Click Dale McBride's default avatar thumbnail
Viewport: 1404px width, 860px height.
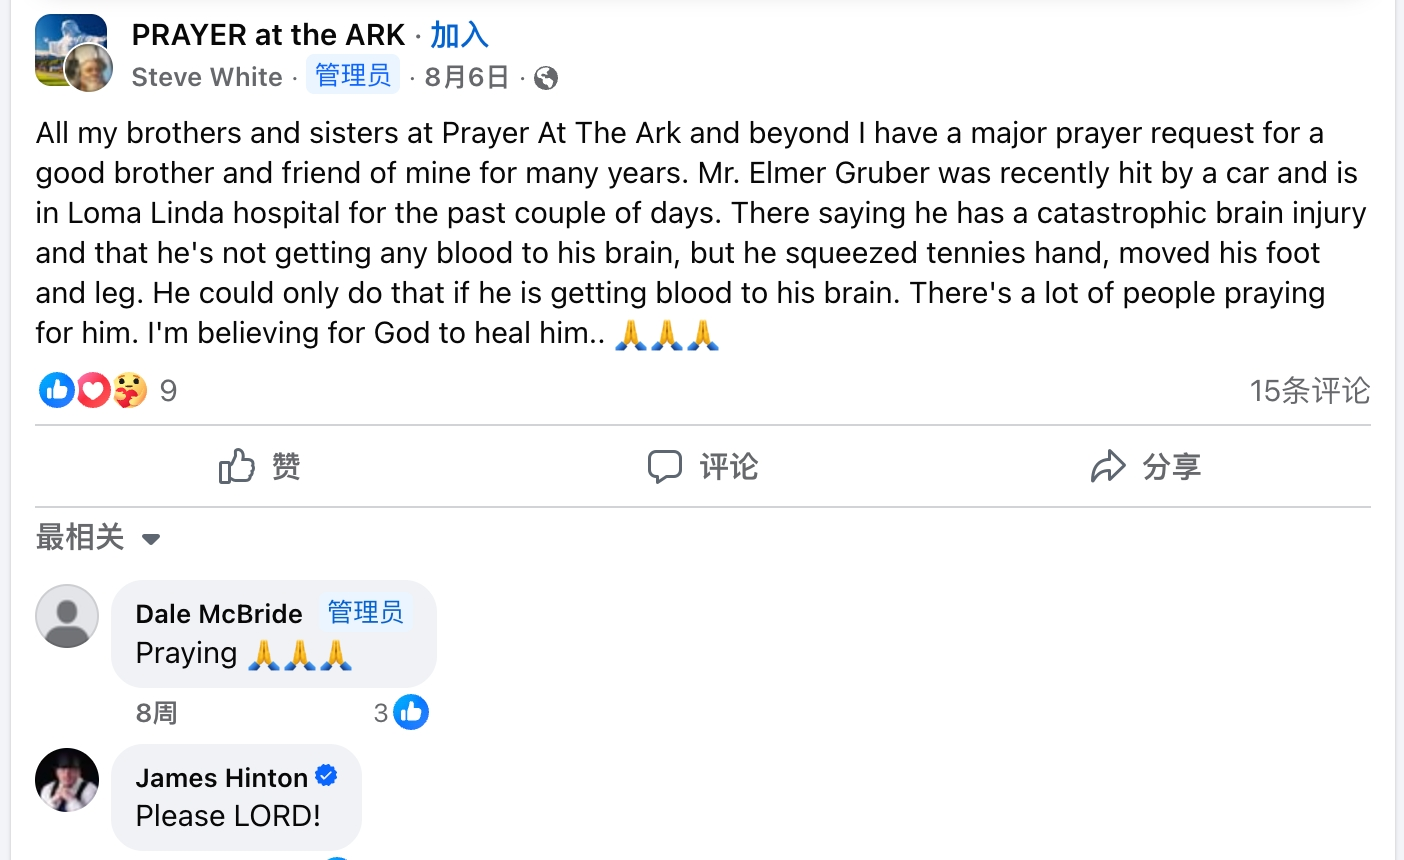click(x=67, y=616)
